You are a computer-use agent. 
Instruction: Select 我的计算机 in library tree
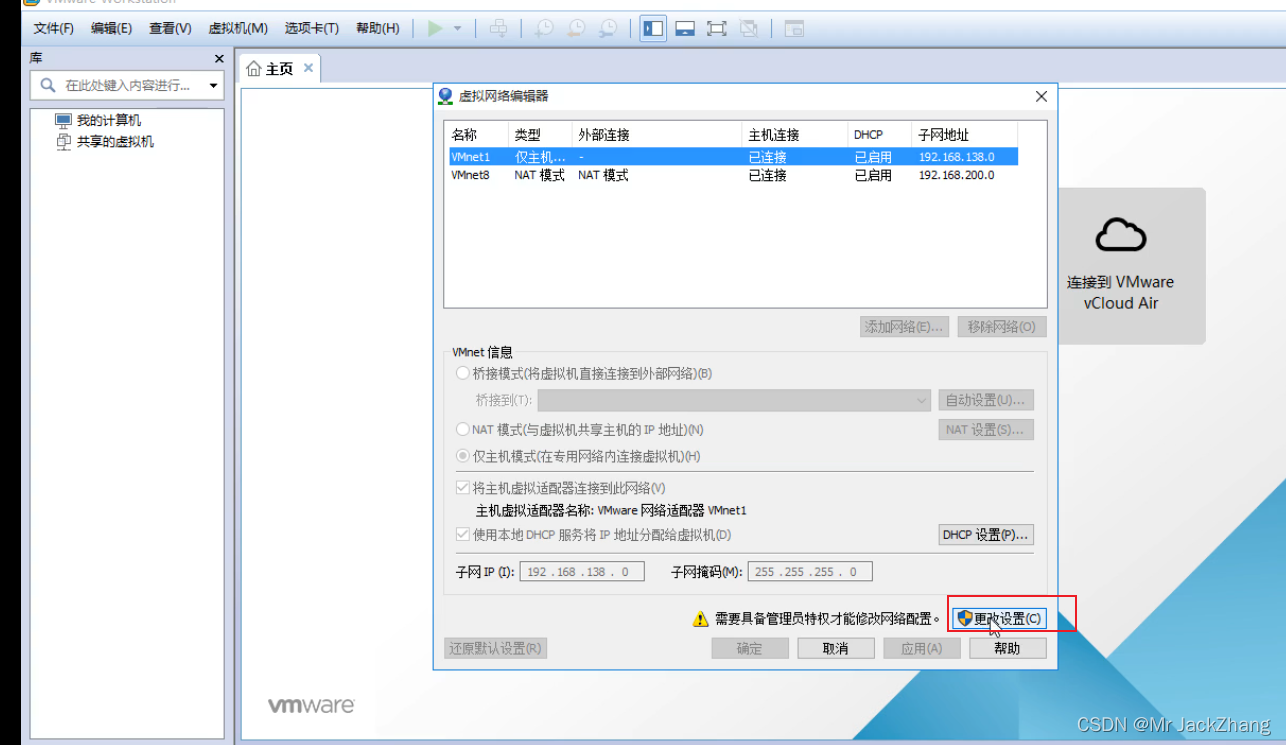pyautogui.click(x=109, y=120)
